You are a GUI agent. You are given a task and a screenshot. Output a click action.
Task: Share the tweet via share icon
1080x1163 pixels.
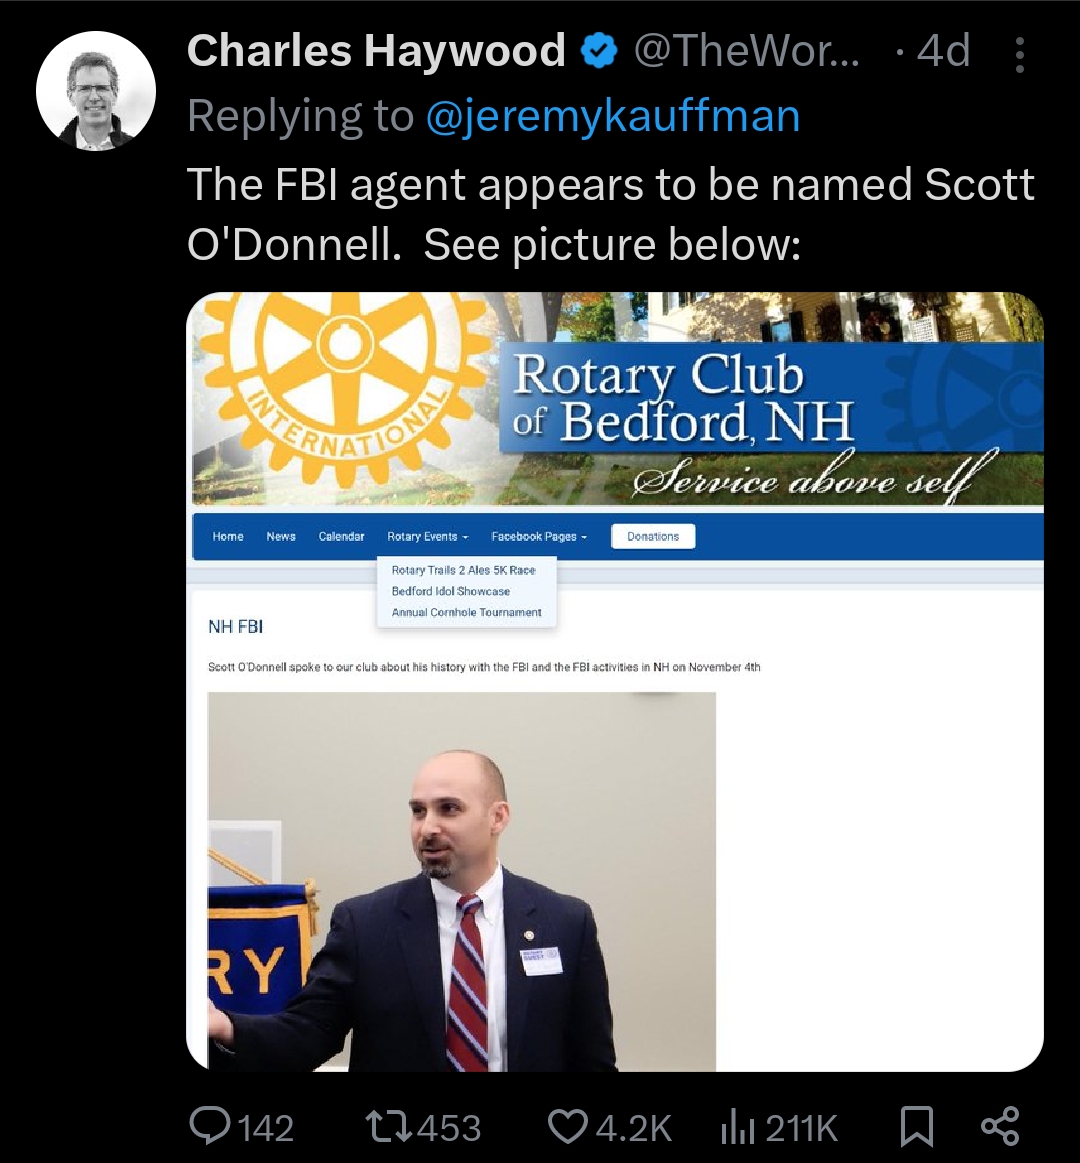(x=1000, y=1126)
